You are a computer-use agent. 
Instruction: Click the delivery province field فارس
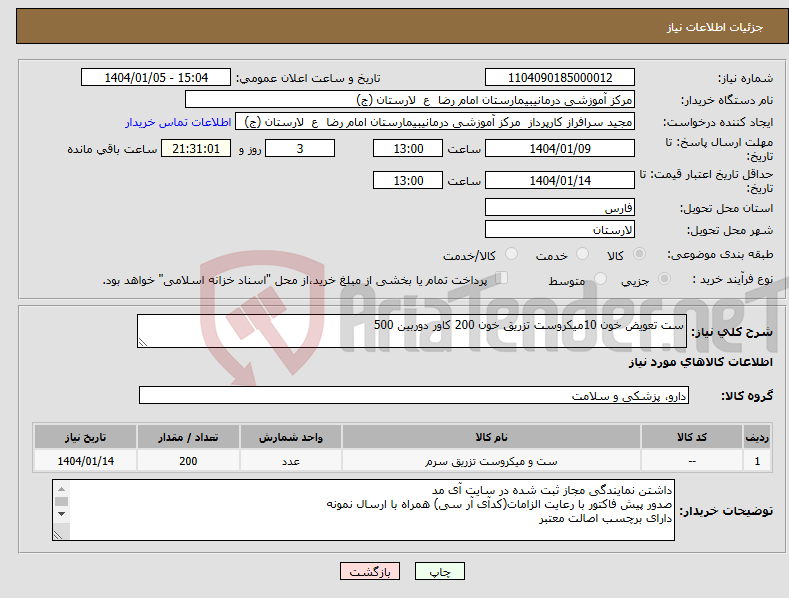tap(560, 207)
